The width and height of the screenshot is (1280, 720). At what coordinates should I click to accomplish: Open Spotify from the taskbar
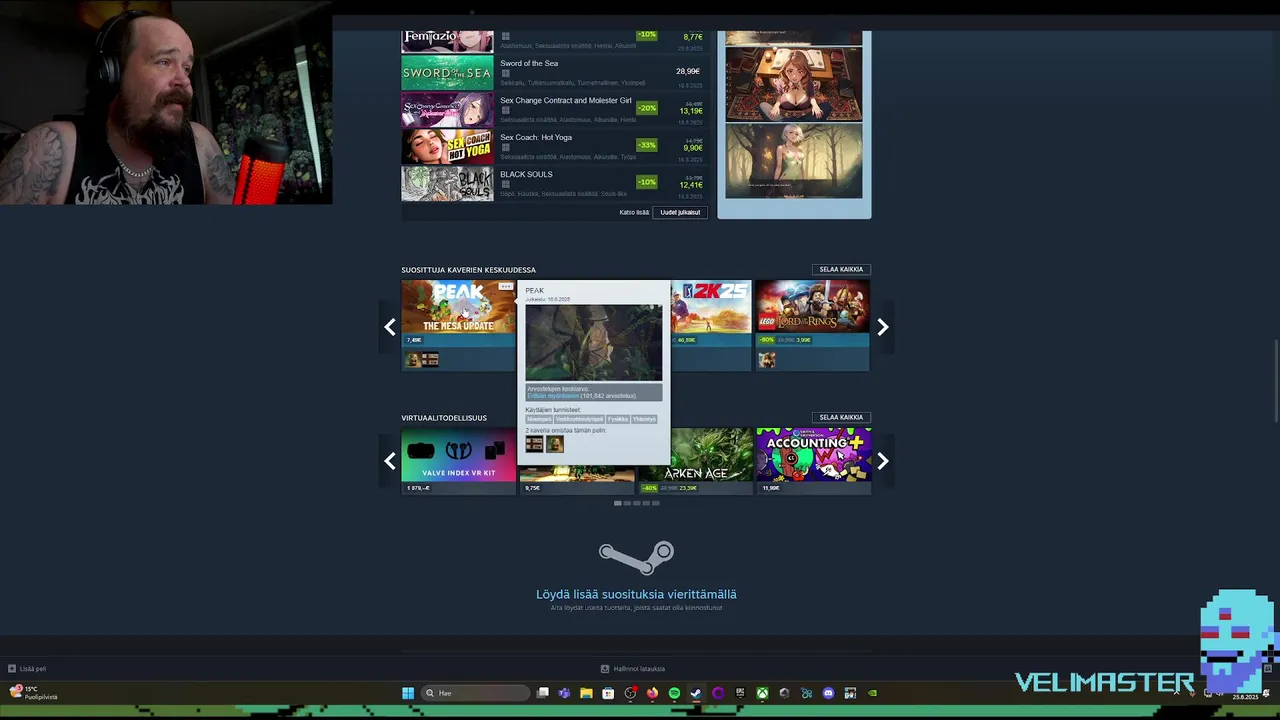[x=674, y=693]
